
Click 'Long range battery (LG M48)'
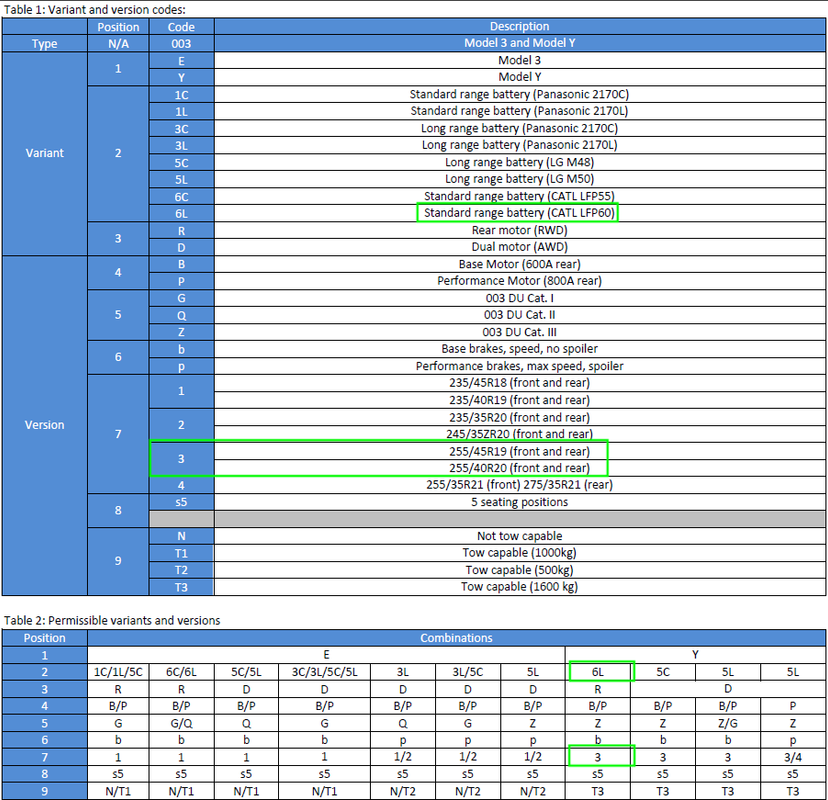tap(520, 162)
